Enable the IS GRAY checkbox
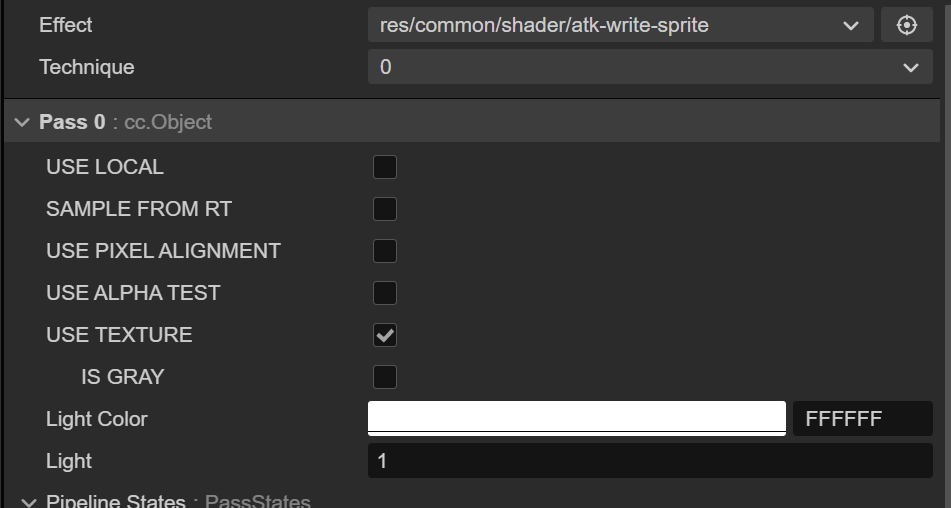 [x=385, y=377]
